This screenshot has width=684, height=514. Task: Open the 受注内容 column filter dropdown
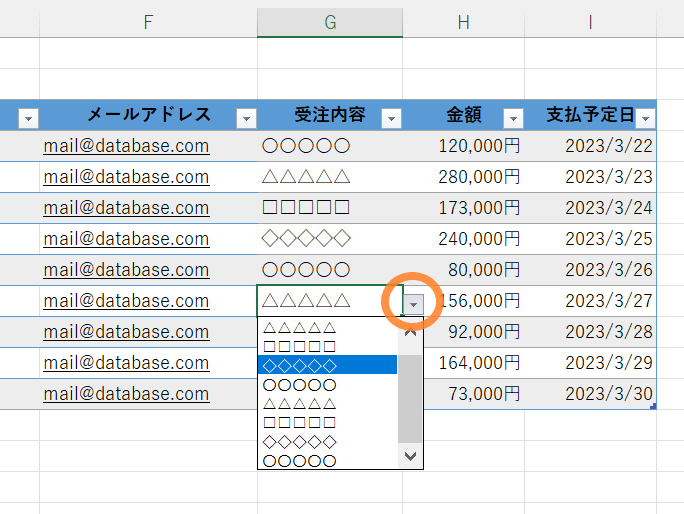coord(391,118)
